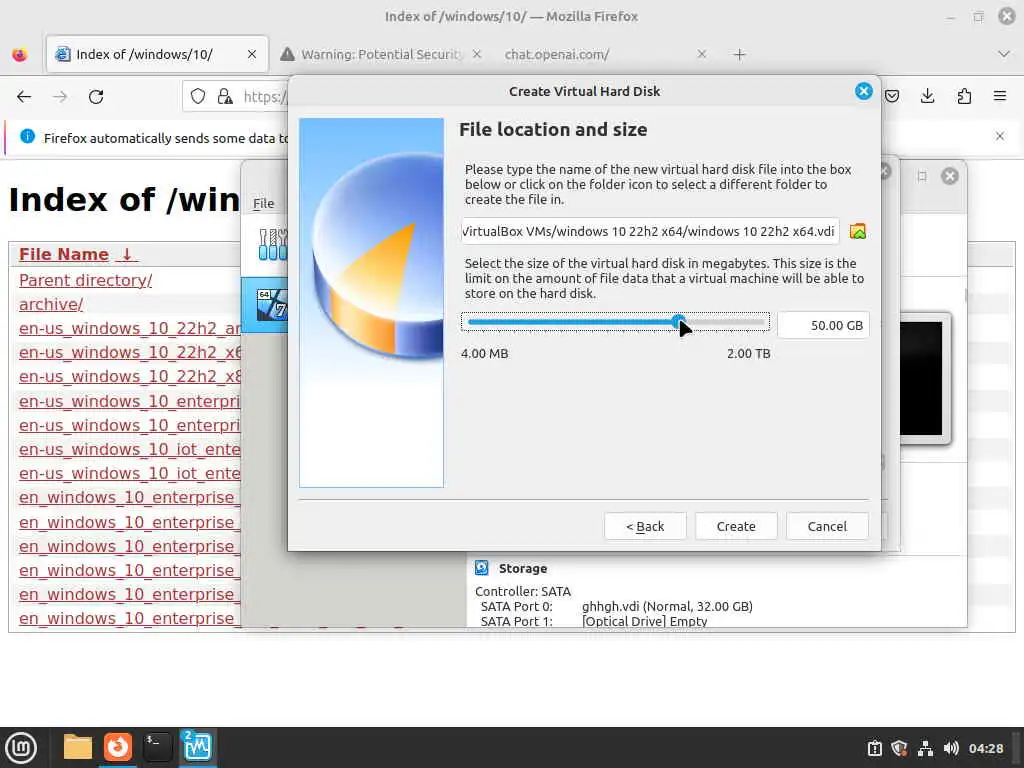Click the update notification tray icon

click(x=874, y=748)
